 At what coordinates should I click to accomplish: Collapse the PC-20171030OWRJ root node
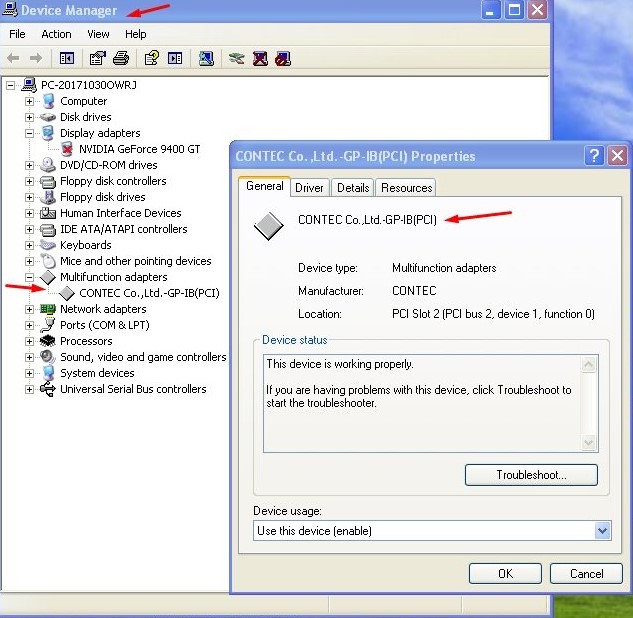tap(10, 85)
